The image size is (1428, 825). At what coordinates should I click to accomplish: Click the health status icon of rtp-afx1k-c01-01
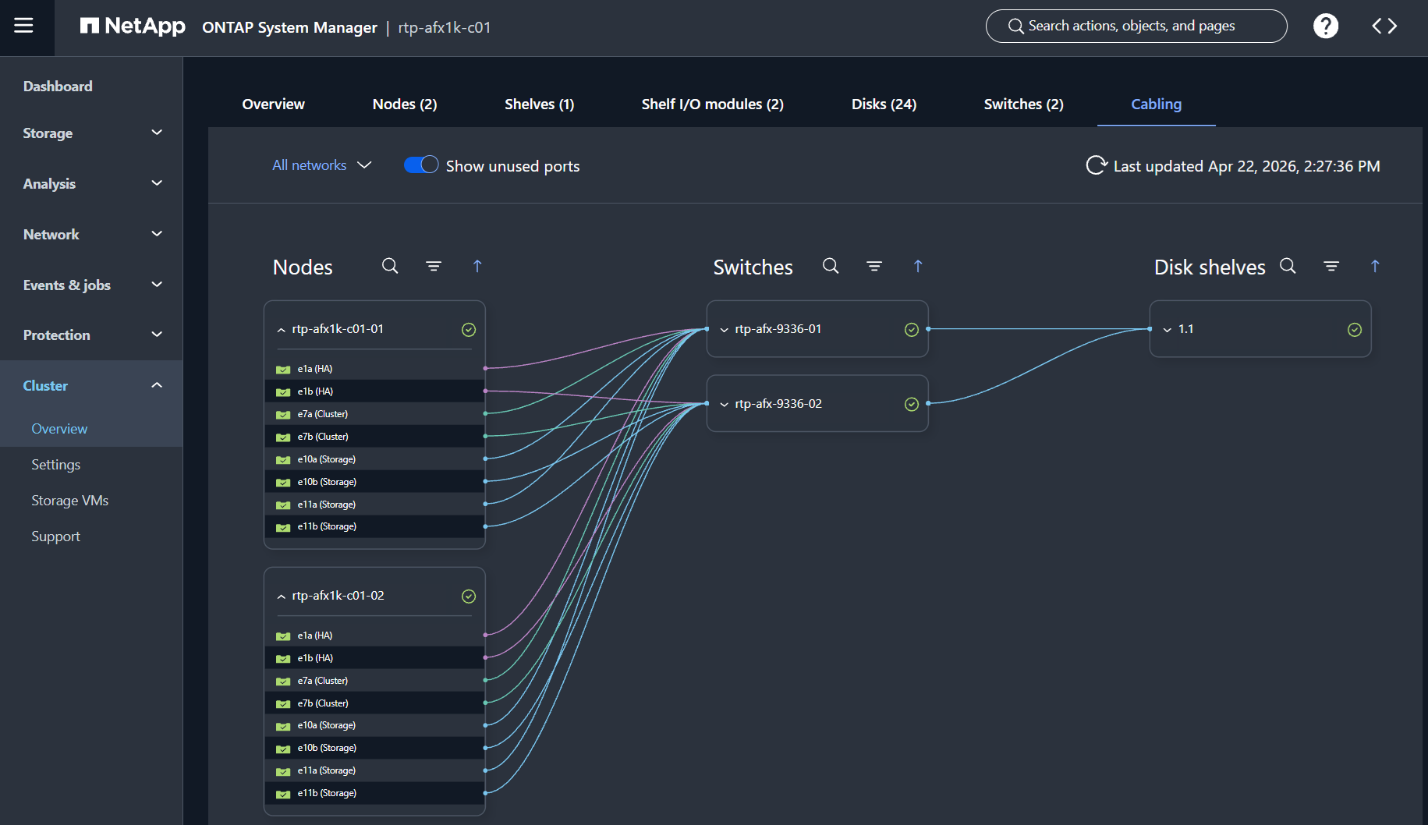pos(468,329)
